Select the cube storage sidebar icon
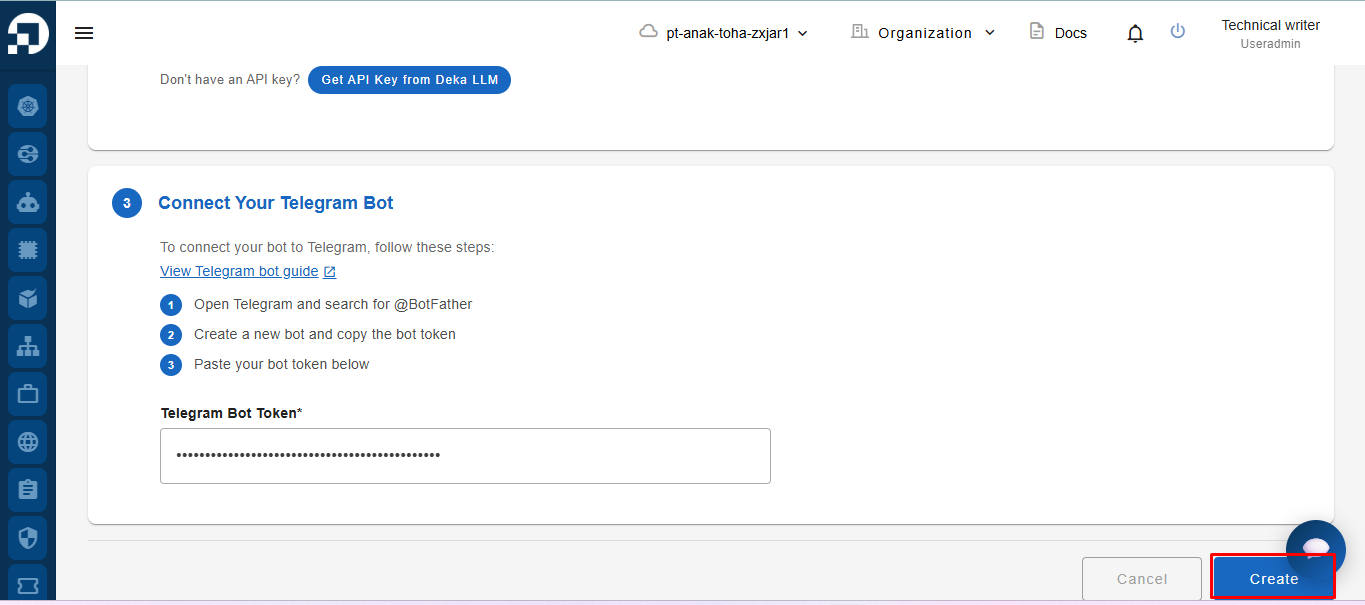1365x605 pixels. (x=28, y=298)
